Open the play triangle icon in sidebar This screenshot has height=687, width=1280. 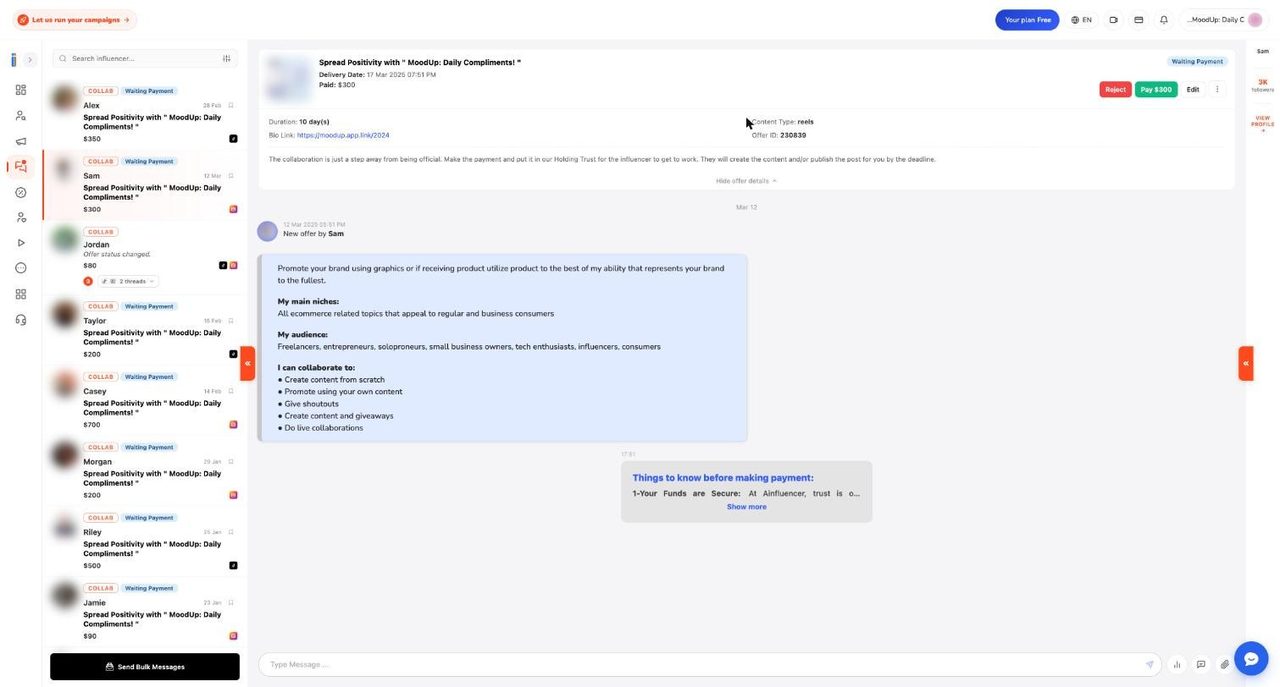click(x=21, y=243)
